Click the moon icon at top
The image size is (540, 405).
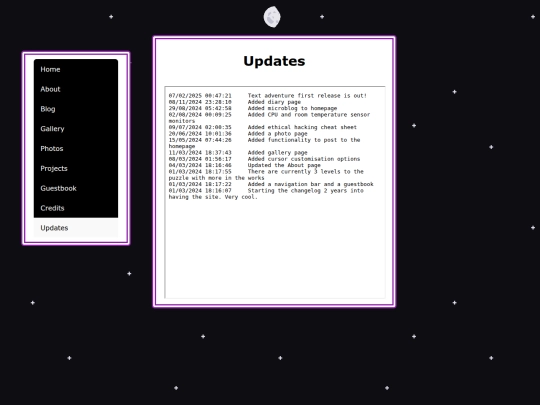click(x=272, y=17)
